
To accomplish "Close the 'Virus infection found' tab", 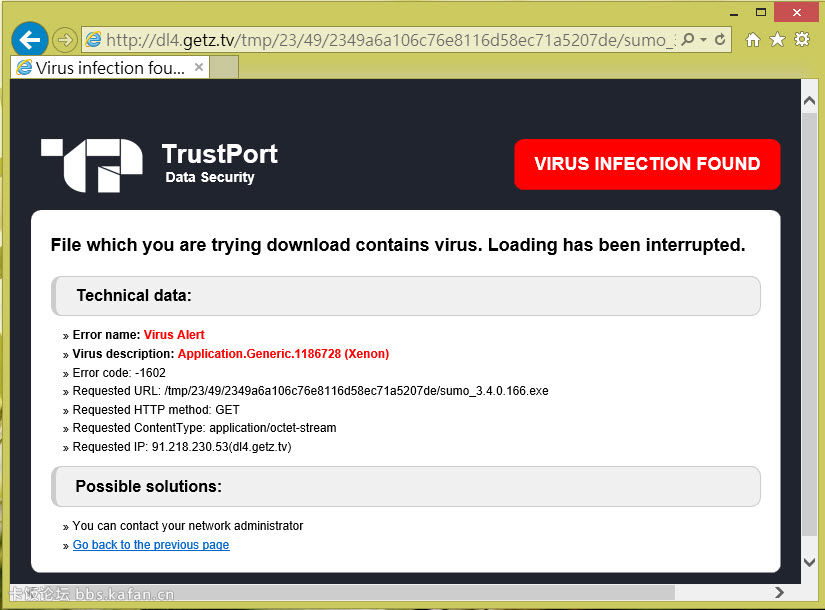I will coord(199,68).
